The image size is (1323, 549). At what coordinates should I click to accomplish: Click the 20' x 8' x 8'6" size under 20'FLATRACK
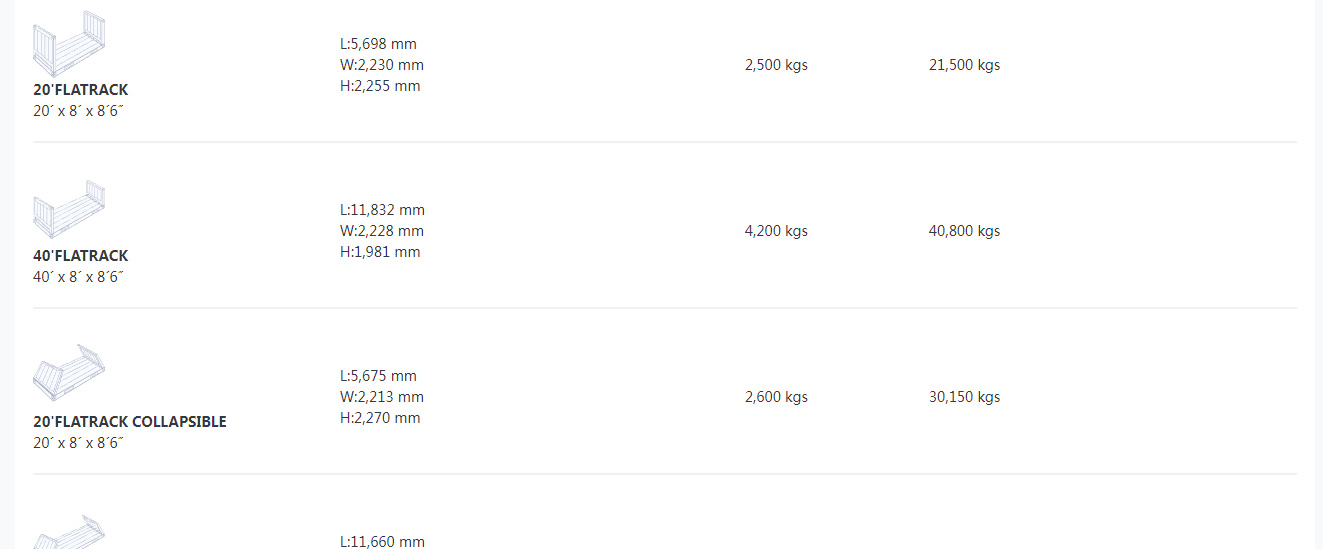pos(78,111)
